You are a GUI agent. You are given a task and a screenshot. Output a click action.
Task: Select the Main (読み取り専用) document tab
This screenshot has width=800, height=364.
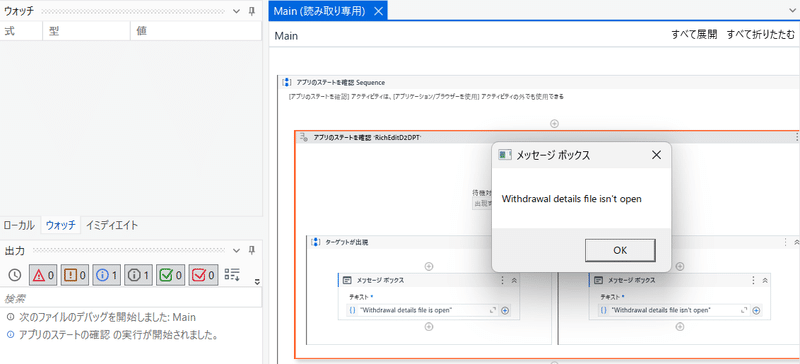[319, 11]
